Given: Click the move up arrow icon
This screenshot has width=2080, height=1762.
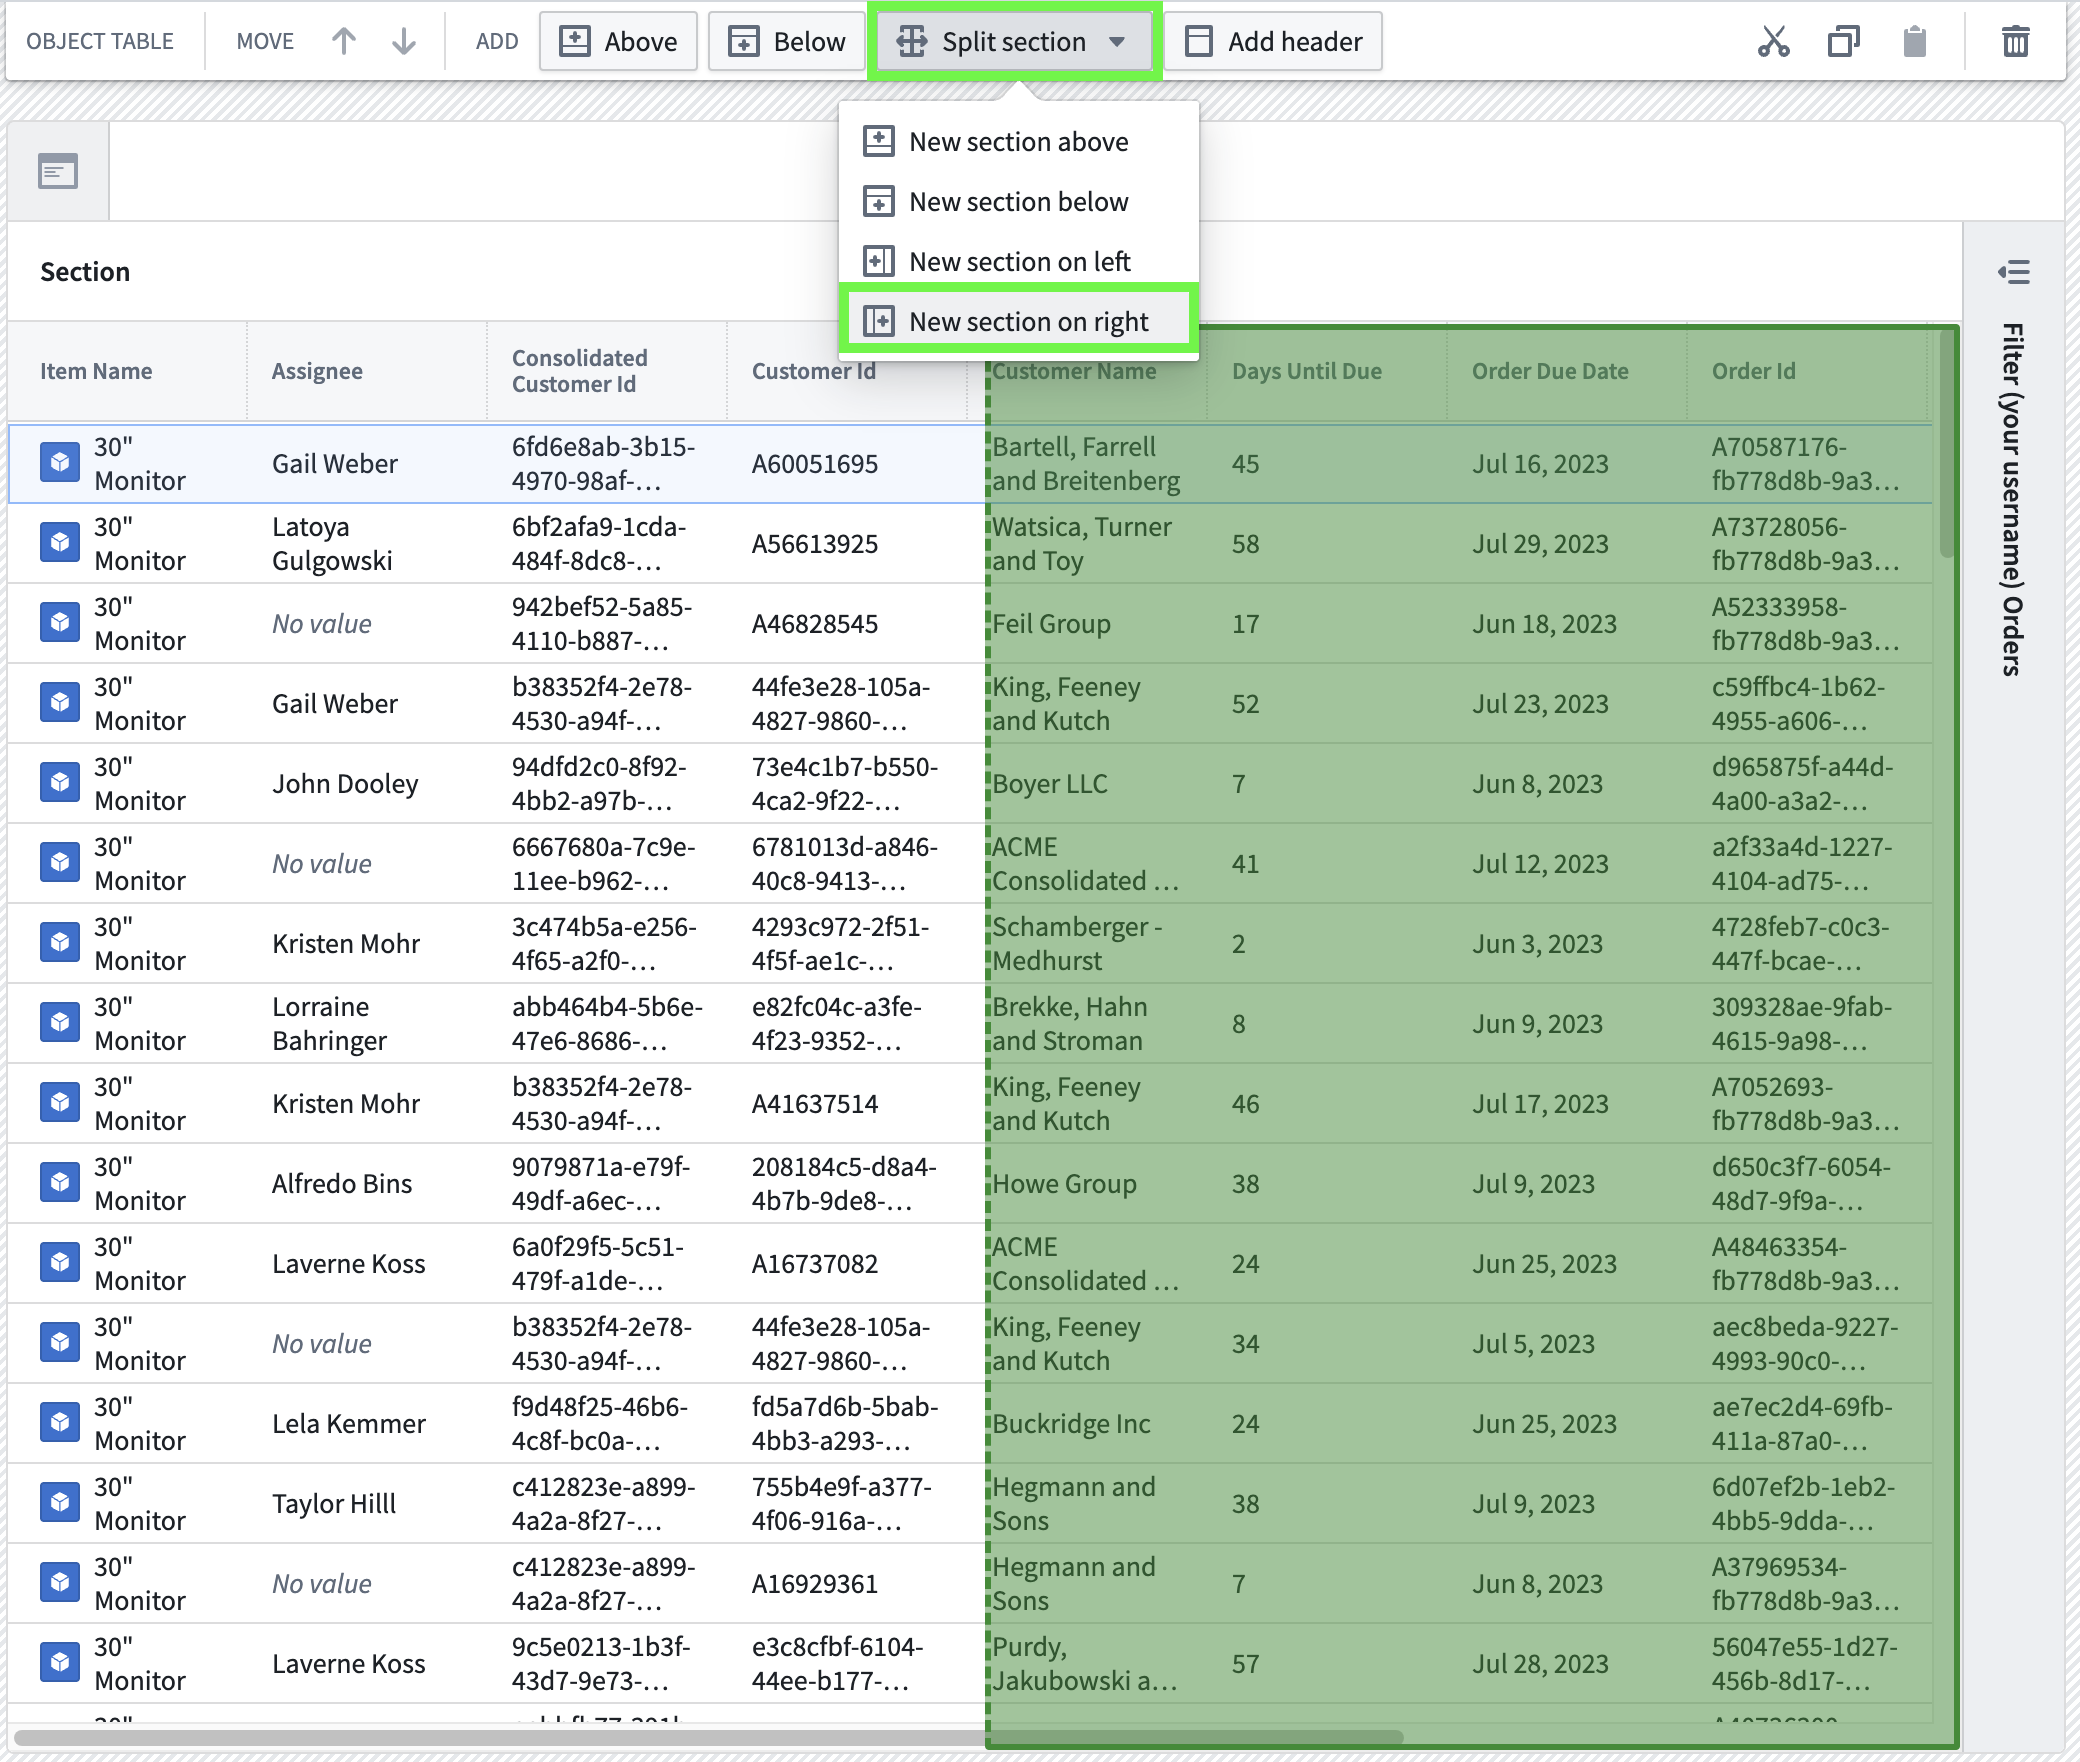Looking at the screenshot, I should click(x=344, y=41).
